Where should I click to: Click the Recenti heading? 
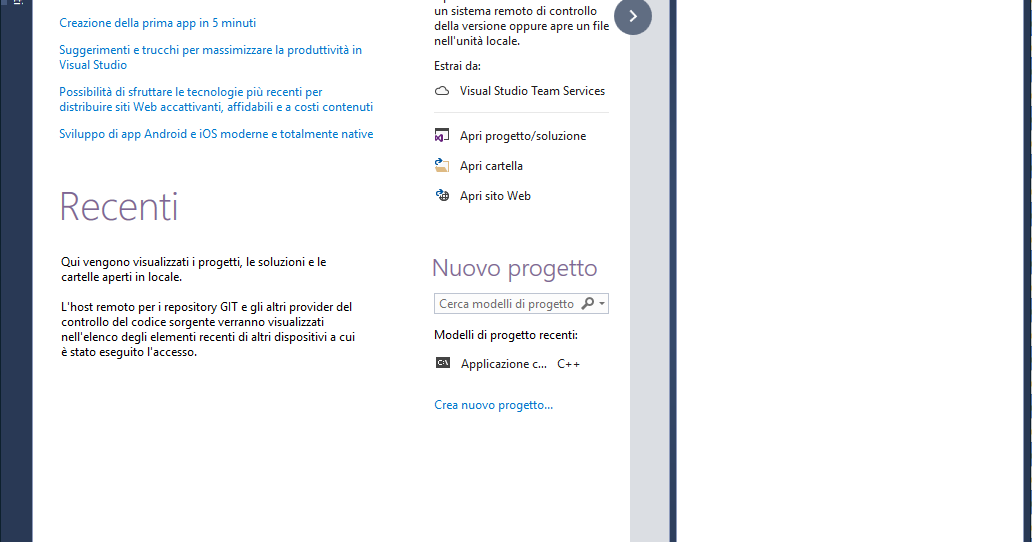click(x=119, y=207)
